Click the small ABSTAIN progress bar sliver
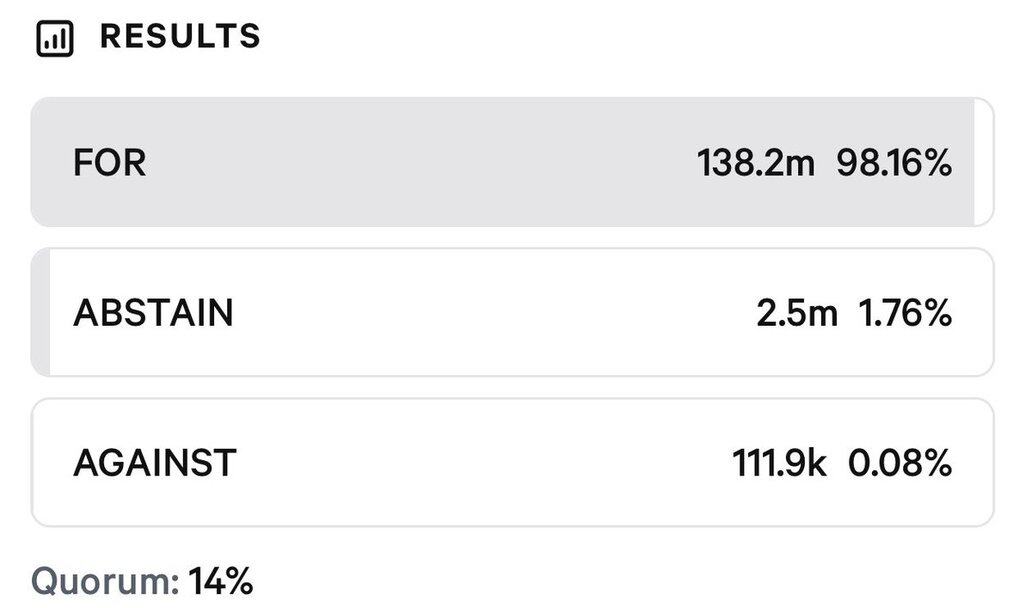Viewport: 1032px width, 608px height. [41, 312]
